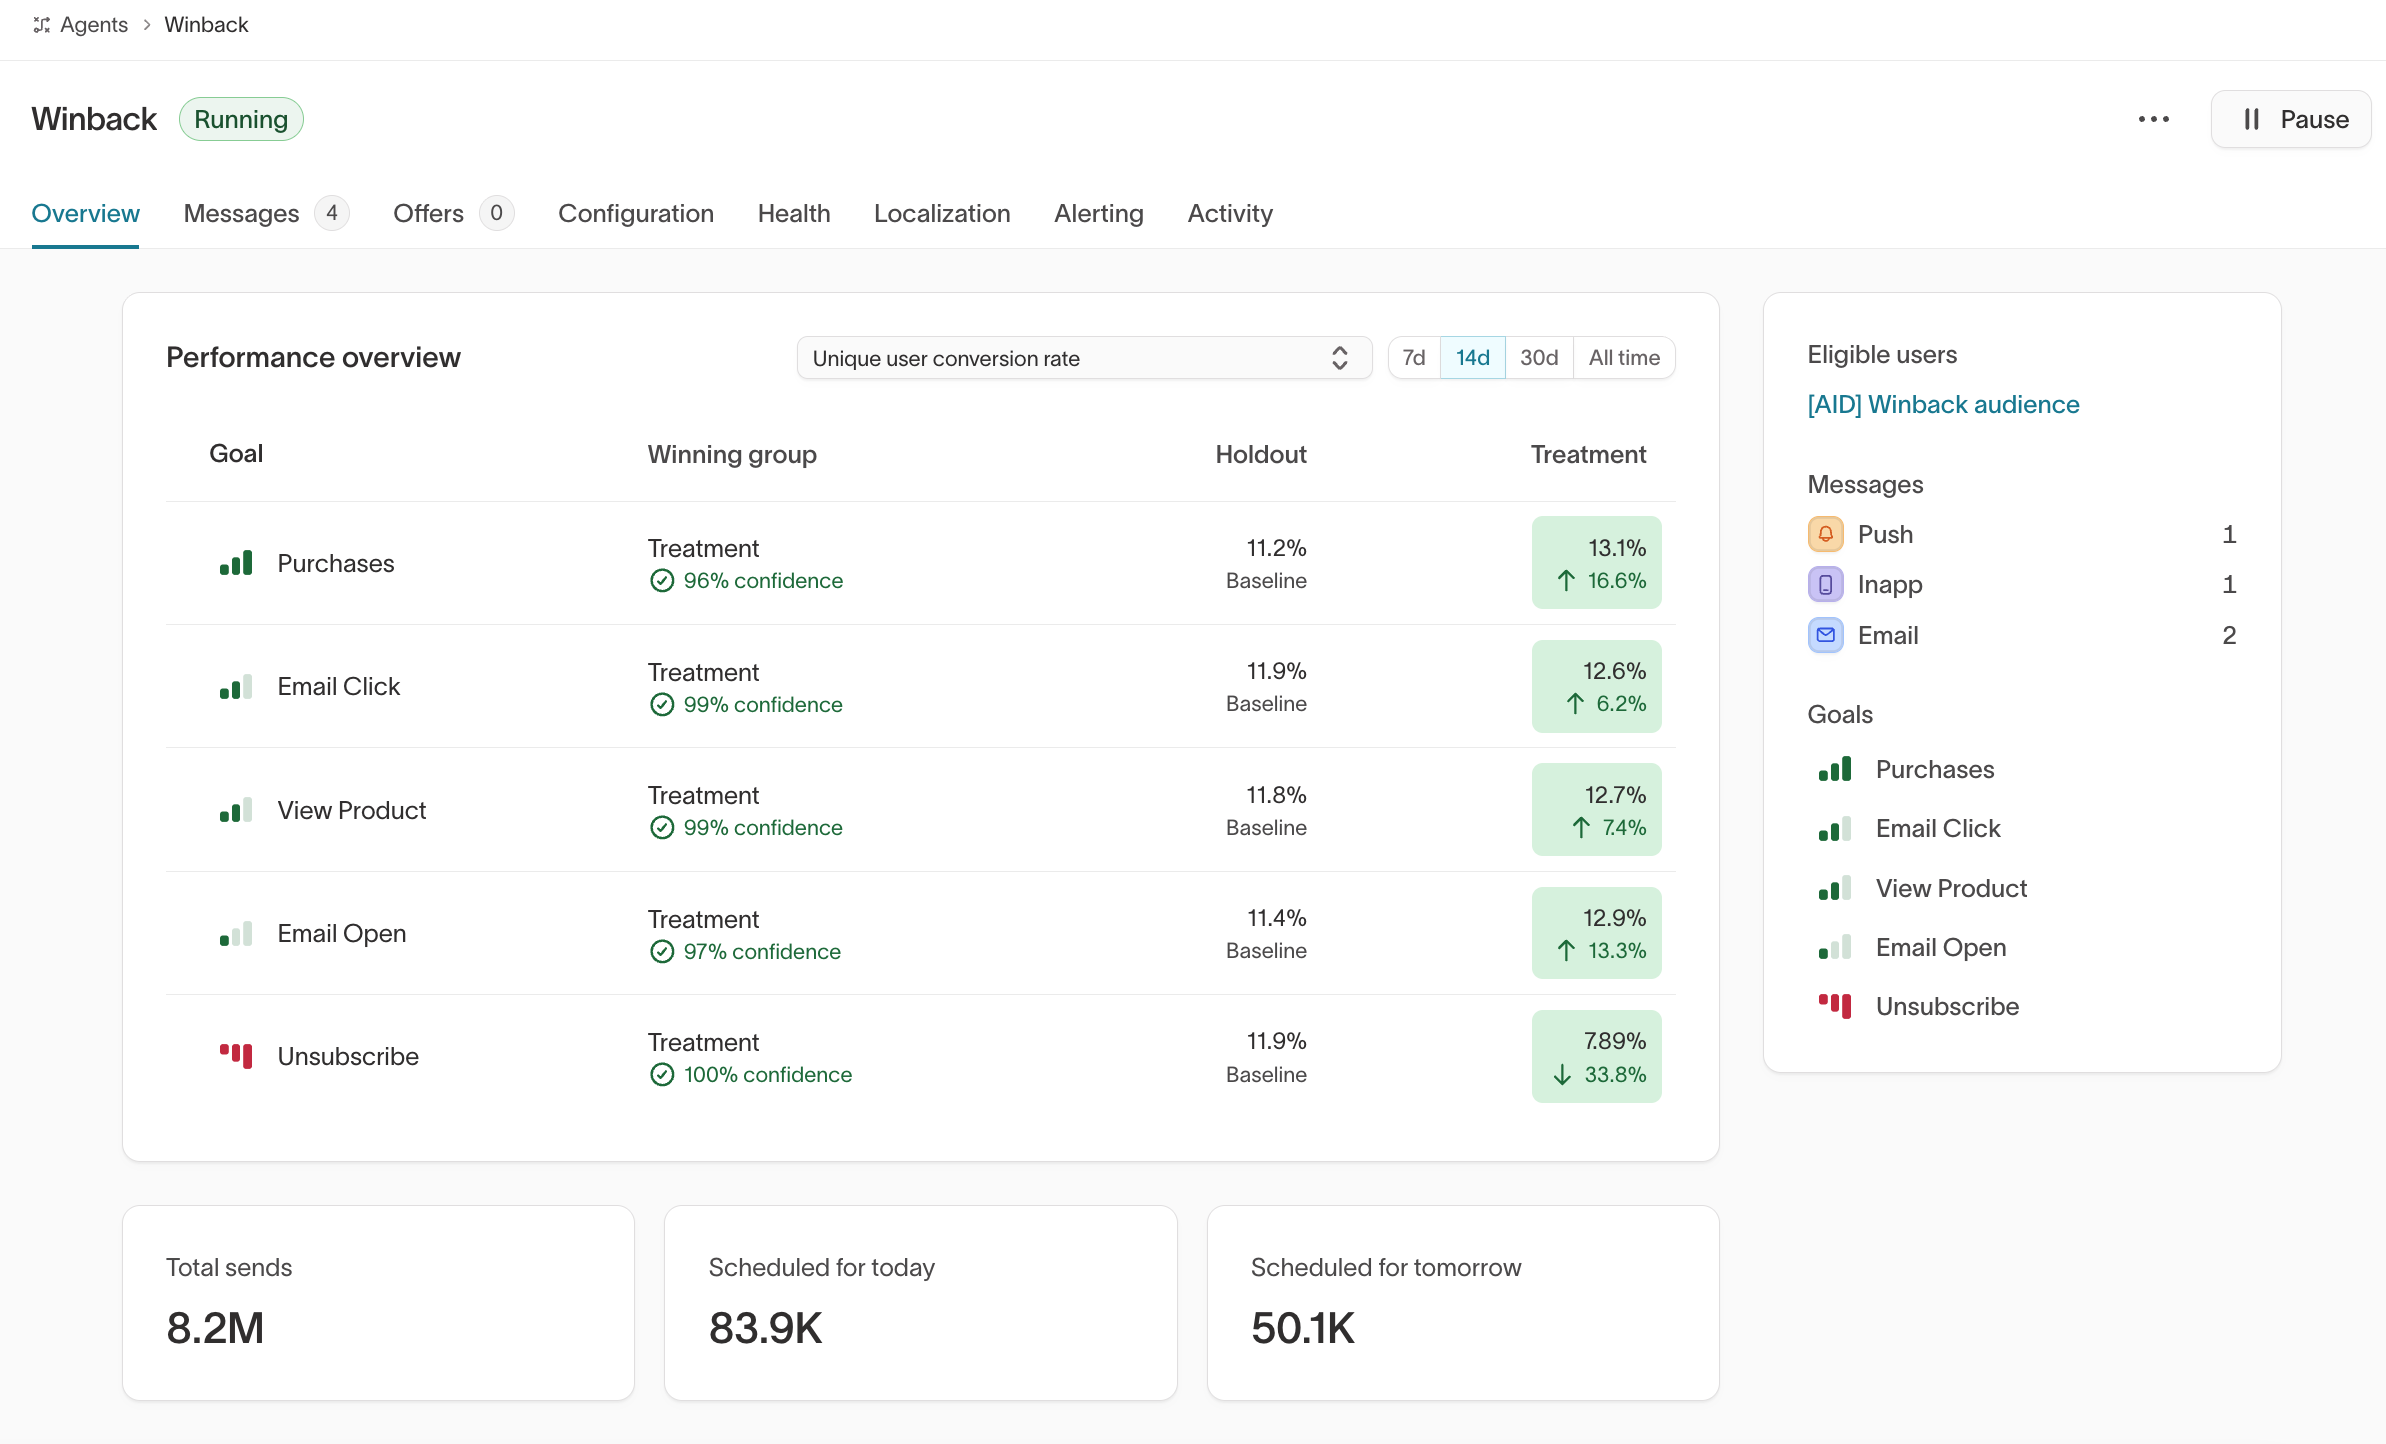Select the 30d time range

(x=1539, y=358)
